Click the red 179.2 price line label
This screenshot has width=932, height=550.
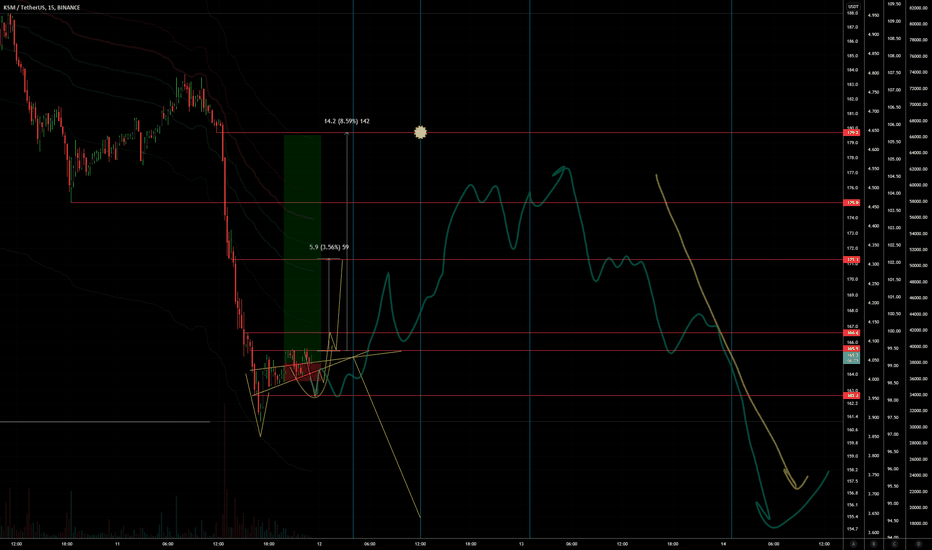tap(852, 133)
